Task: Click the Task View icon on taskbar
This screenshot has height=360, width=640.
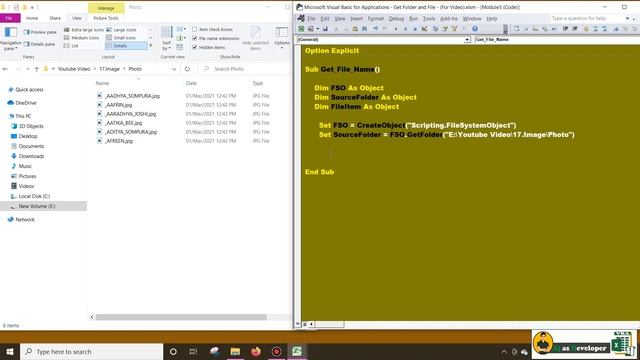Action: point(193,351)
